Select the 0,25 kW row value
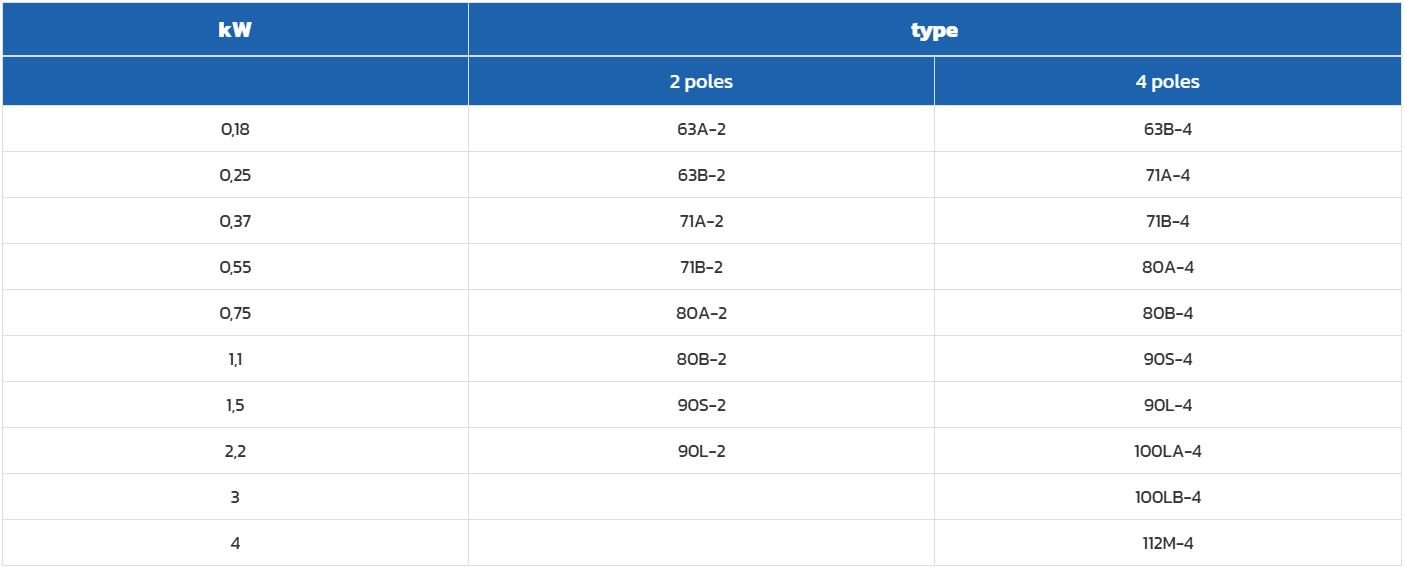Screen dimensions: 1405x570 point(235,175)
